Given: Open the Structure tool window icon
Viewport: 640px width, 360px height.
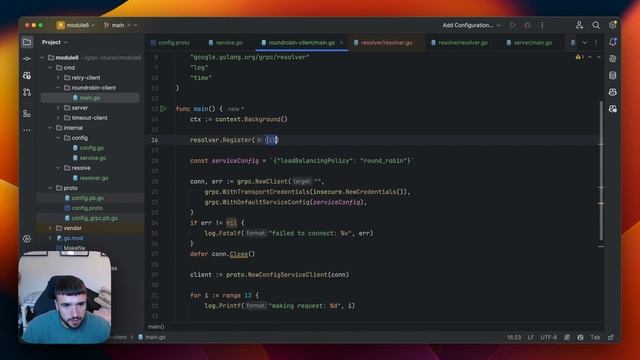Looking at the screenshot, I should (27, 114).
